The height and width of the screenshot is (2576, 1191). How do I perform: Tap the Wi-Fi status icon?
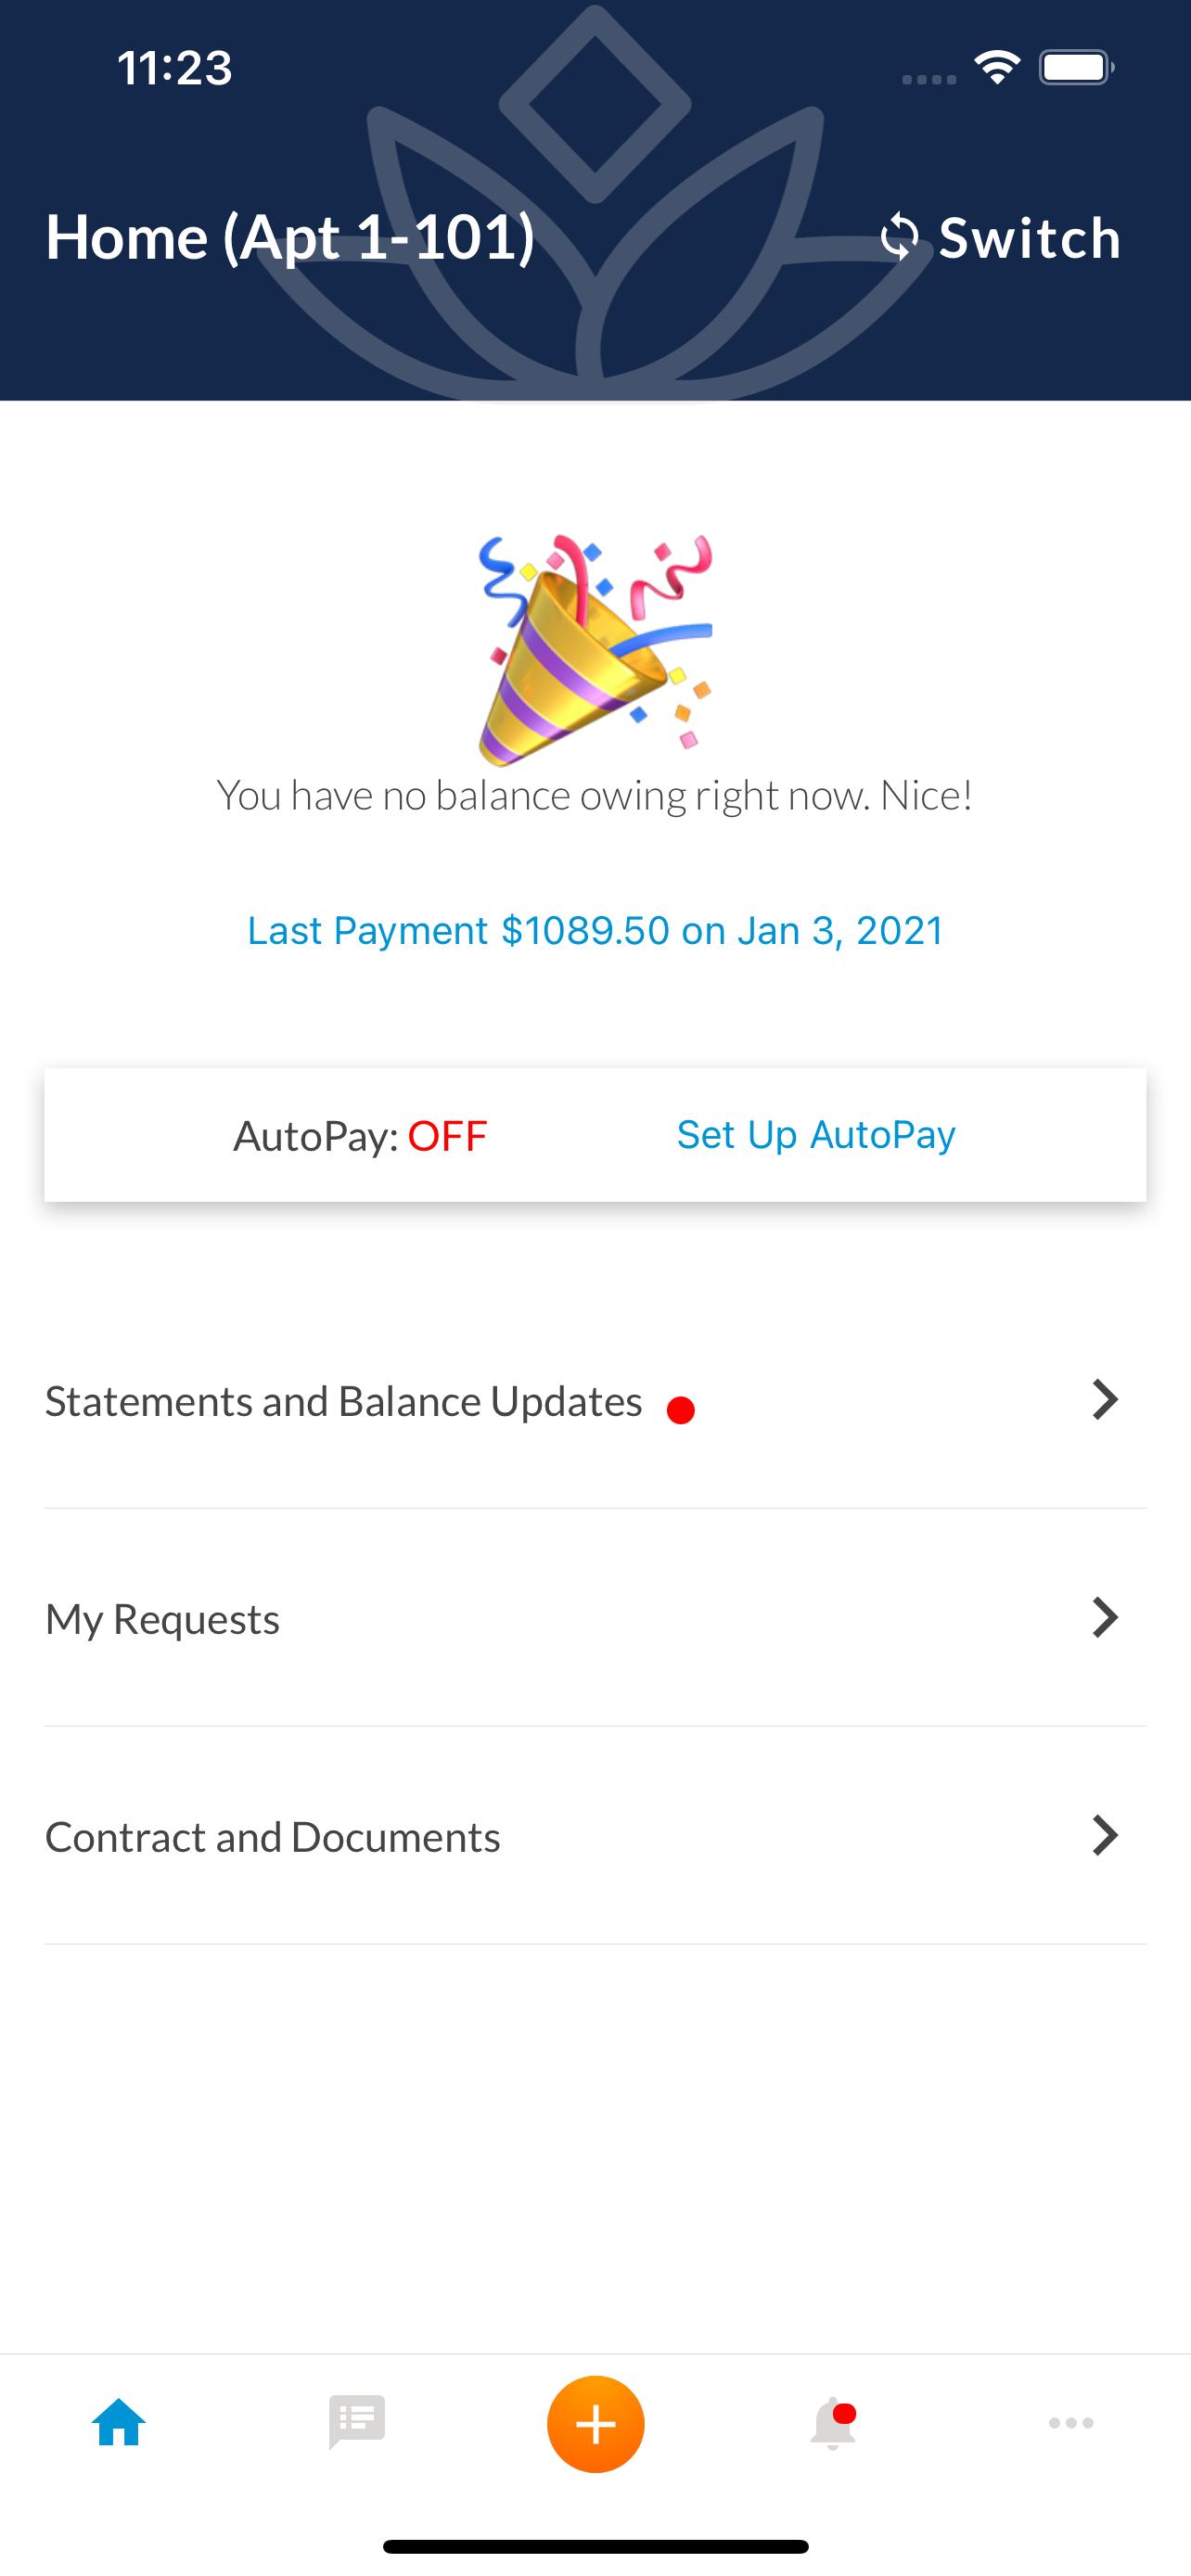(x=997, y=67)
